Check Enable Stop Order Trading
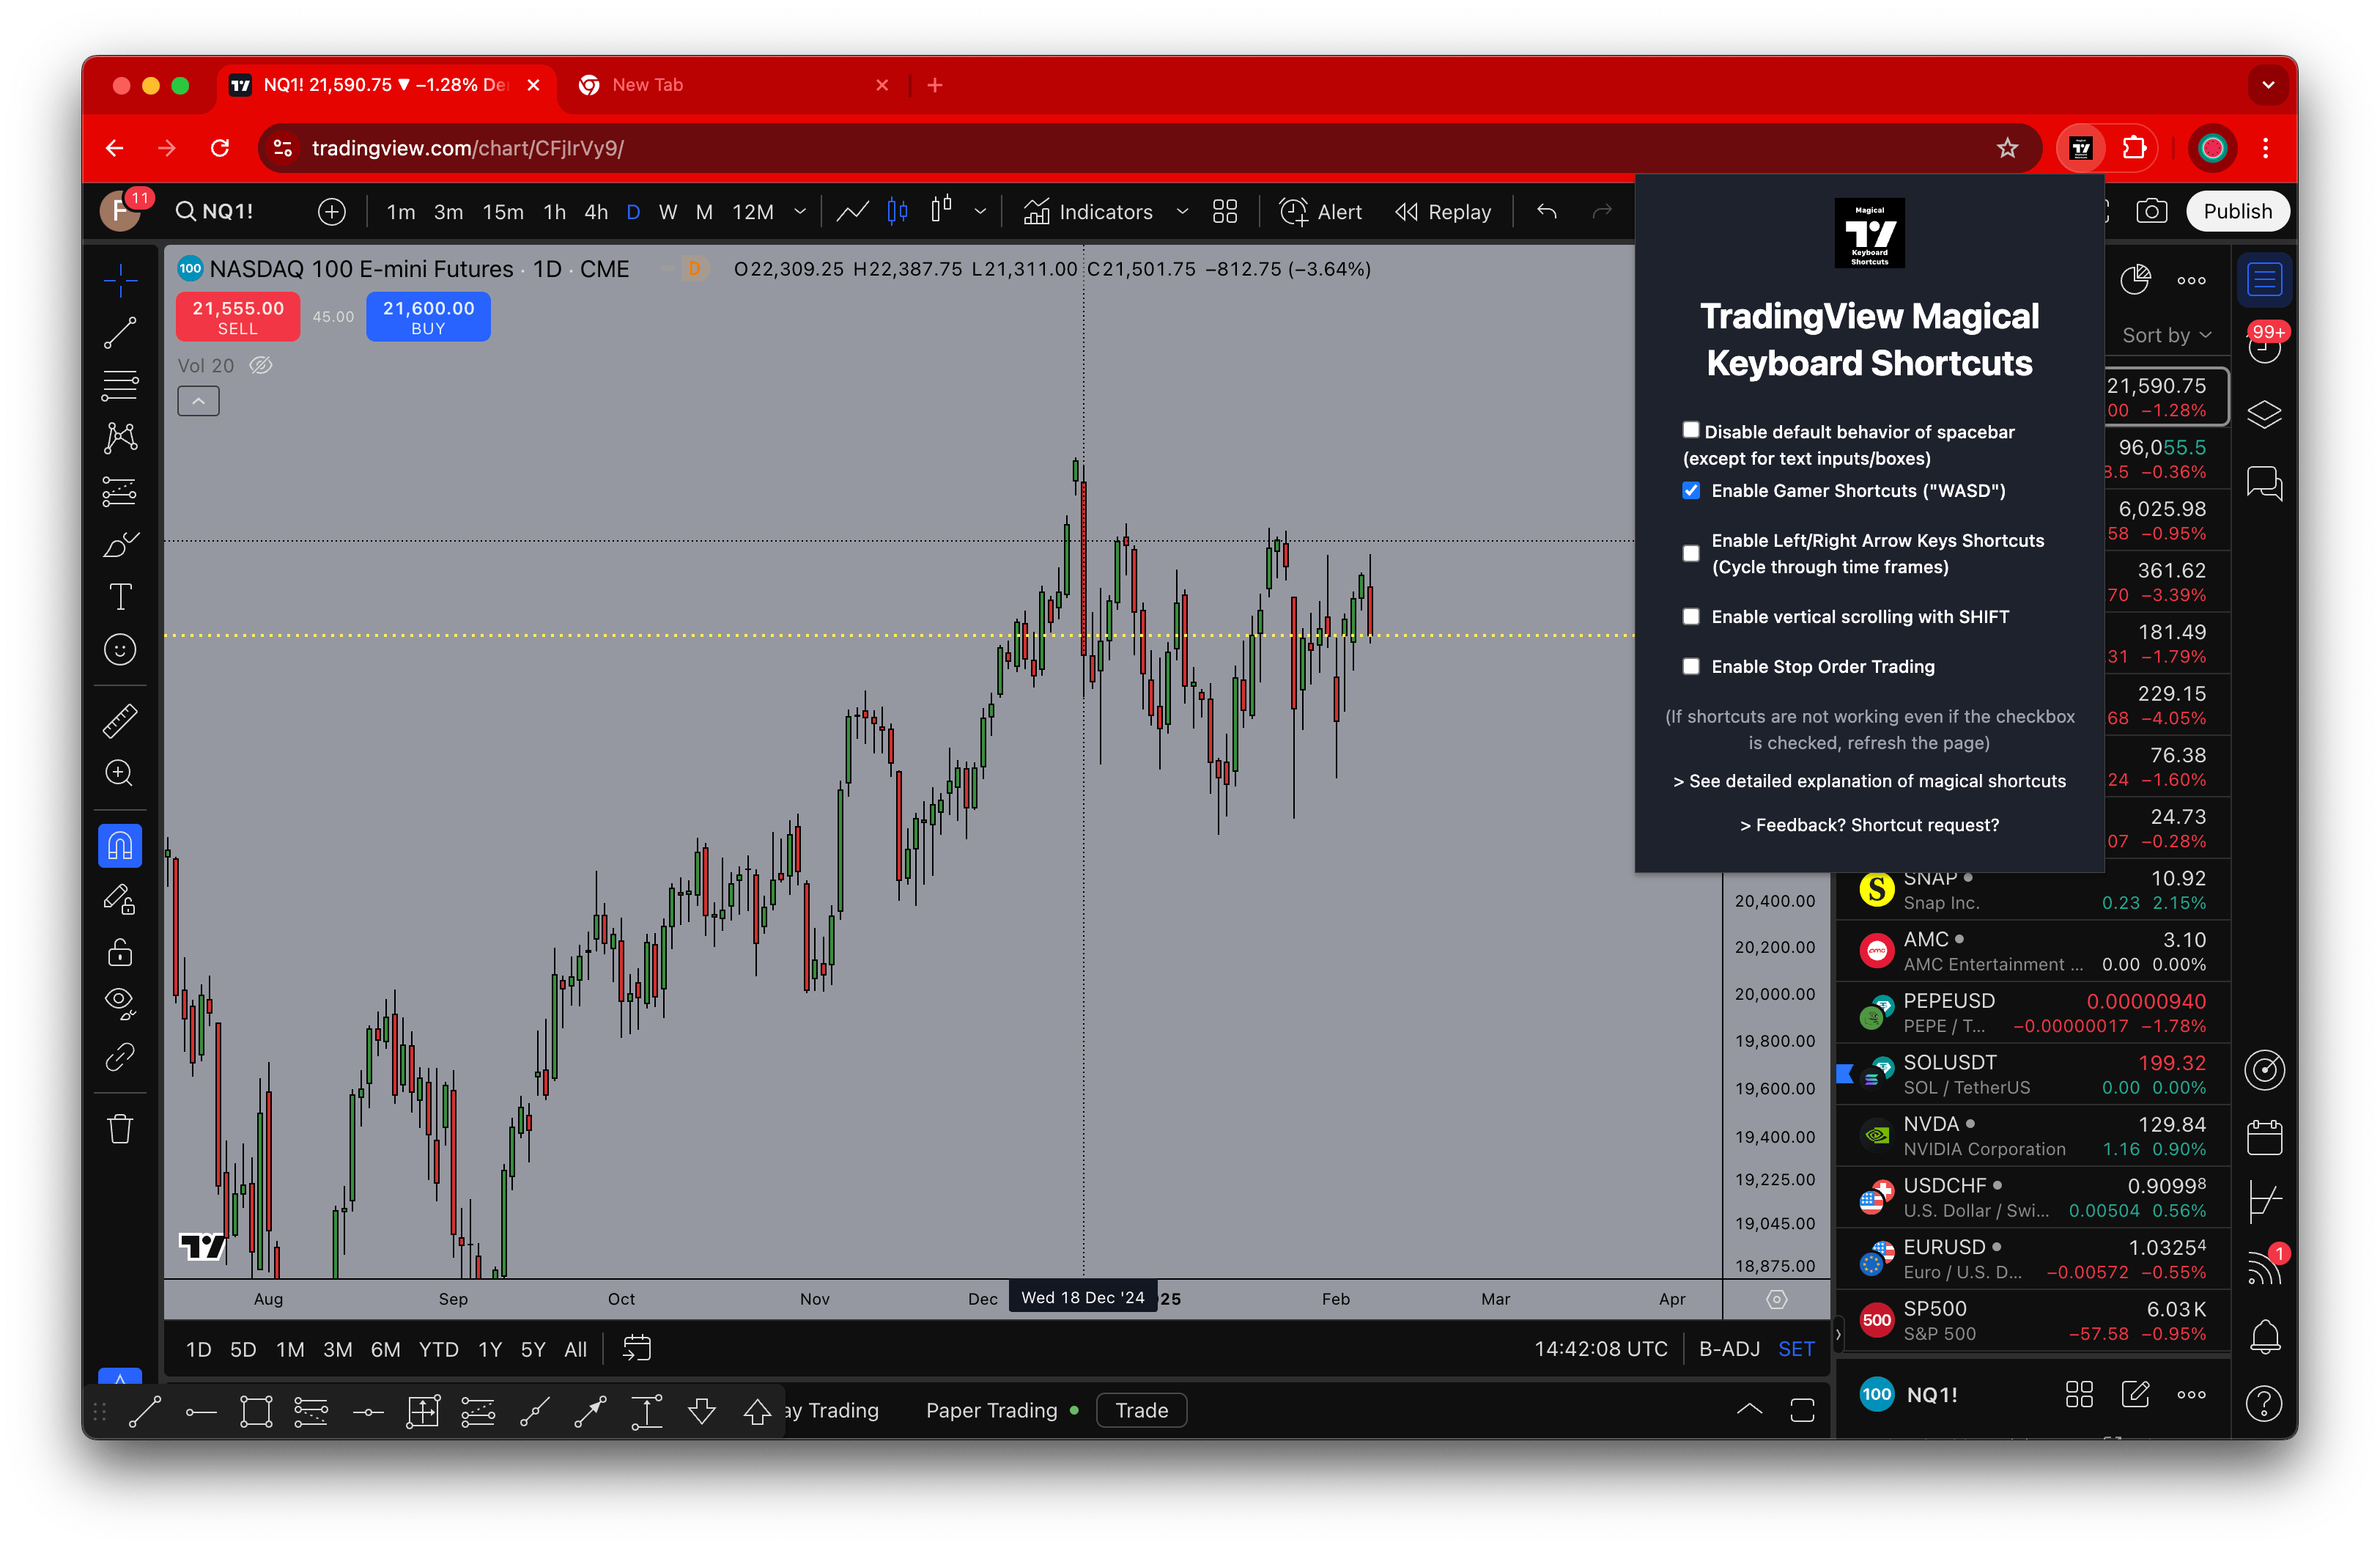The image size is (2380, 1548). point(1691,666)
